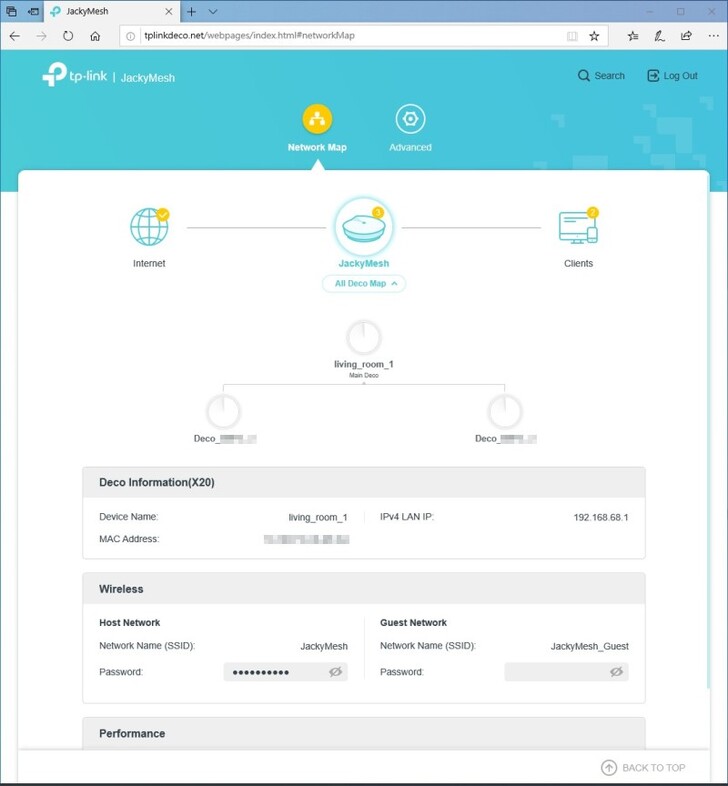The height and width of the screenshot is (786, 728).
Task: Click the Performance section header
Action: 364,733
